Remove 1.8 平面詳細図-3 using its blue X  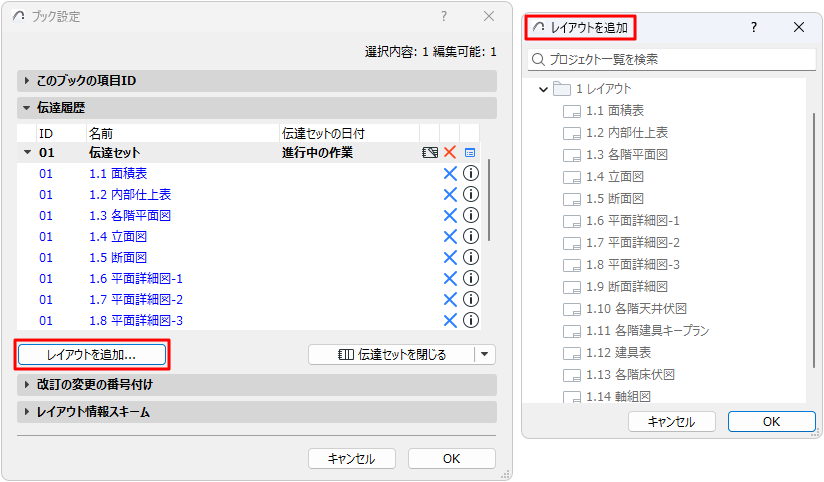coord(450,321)
